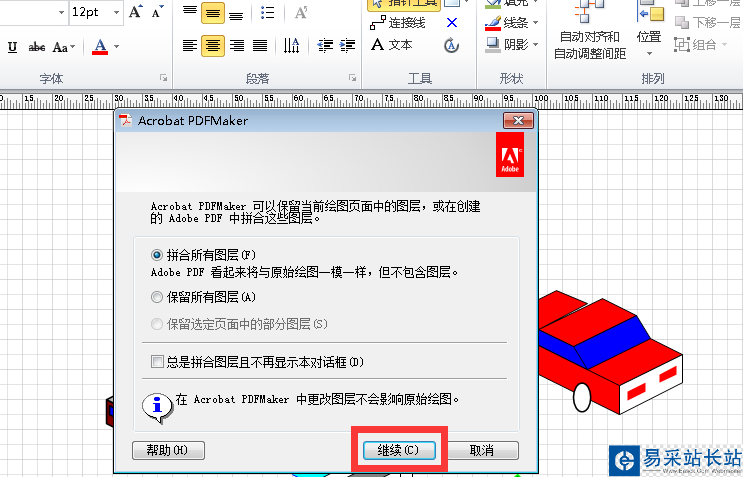Center text horizontally
The width and height of the screenshot is (743, 477).
point(213,45)
